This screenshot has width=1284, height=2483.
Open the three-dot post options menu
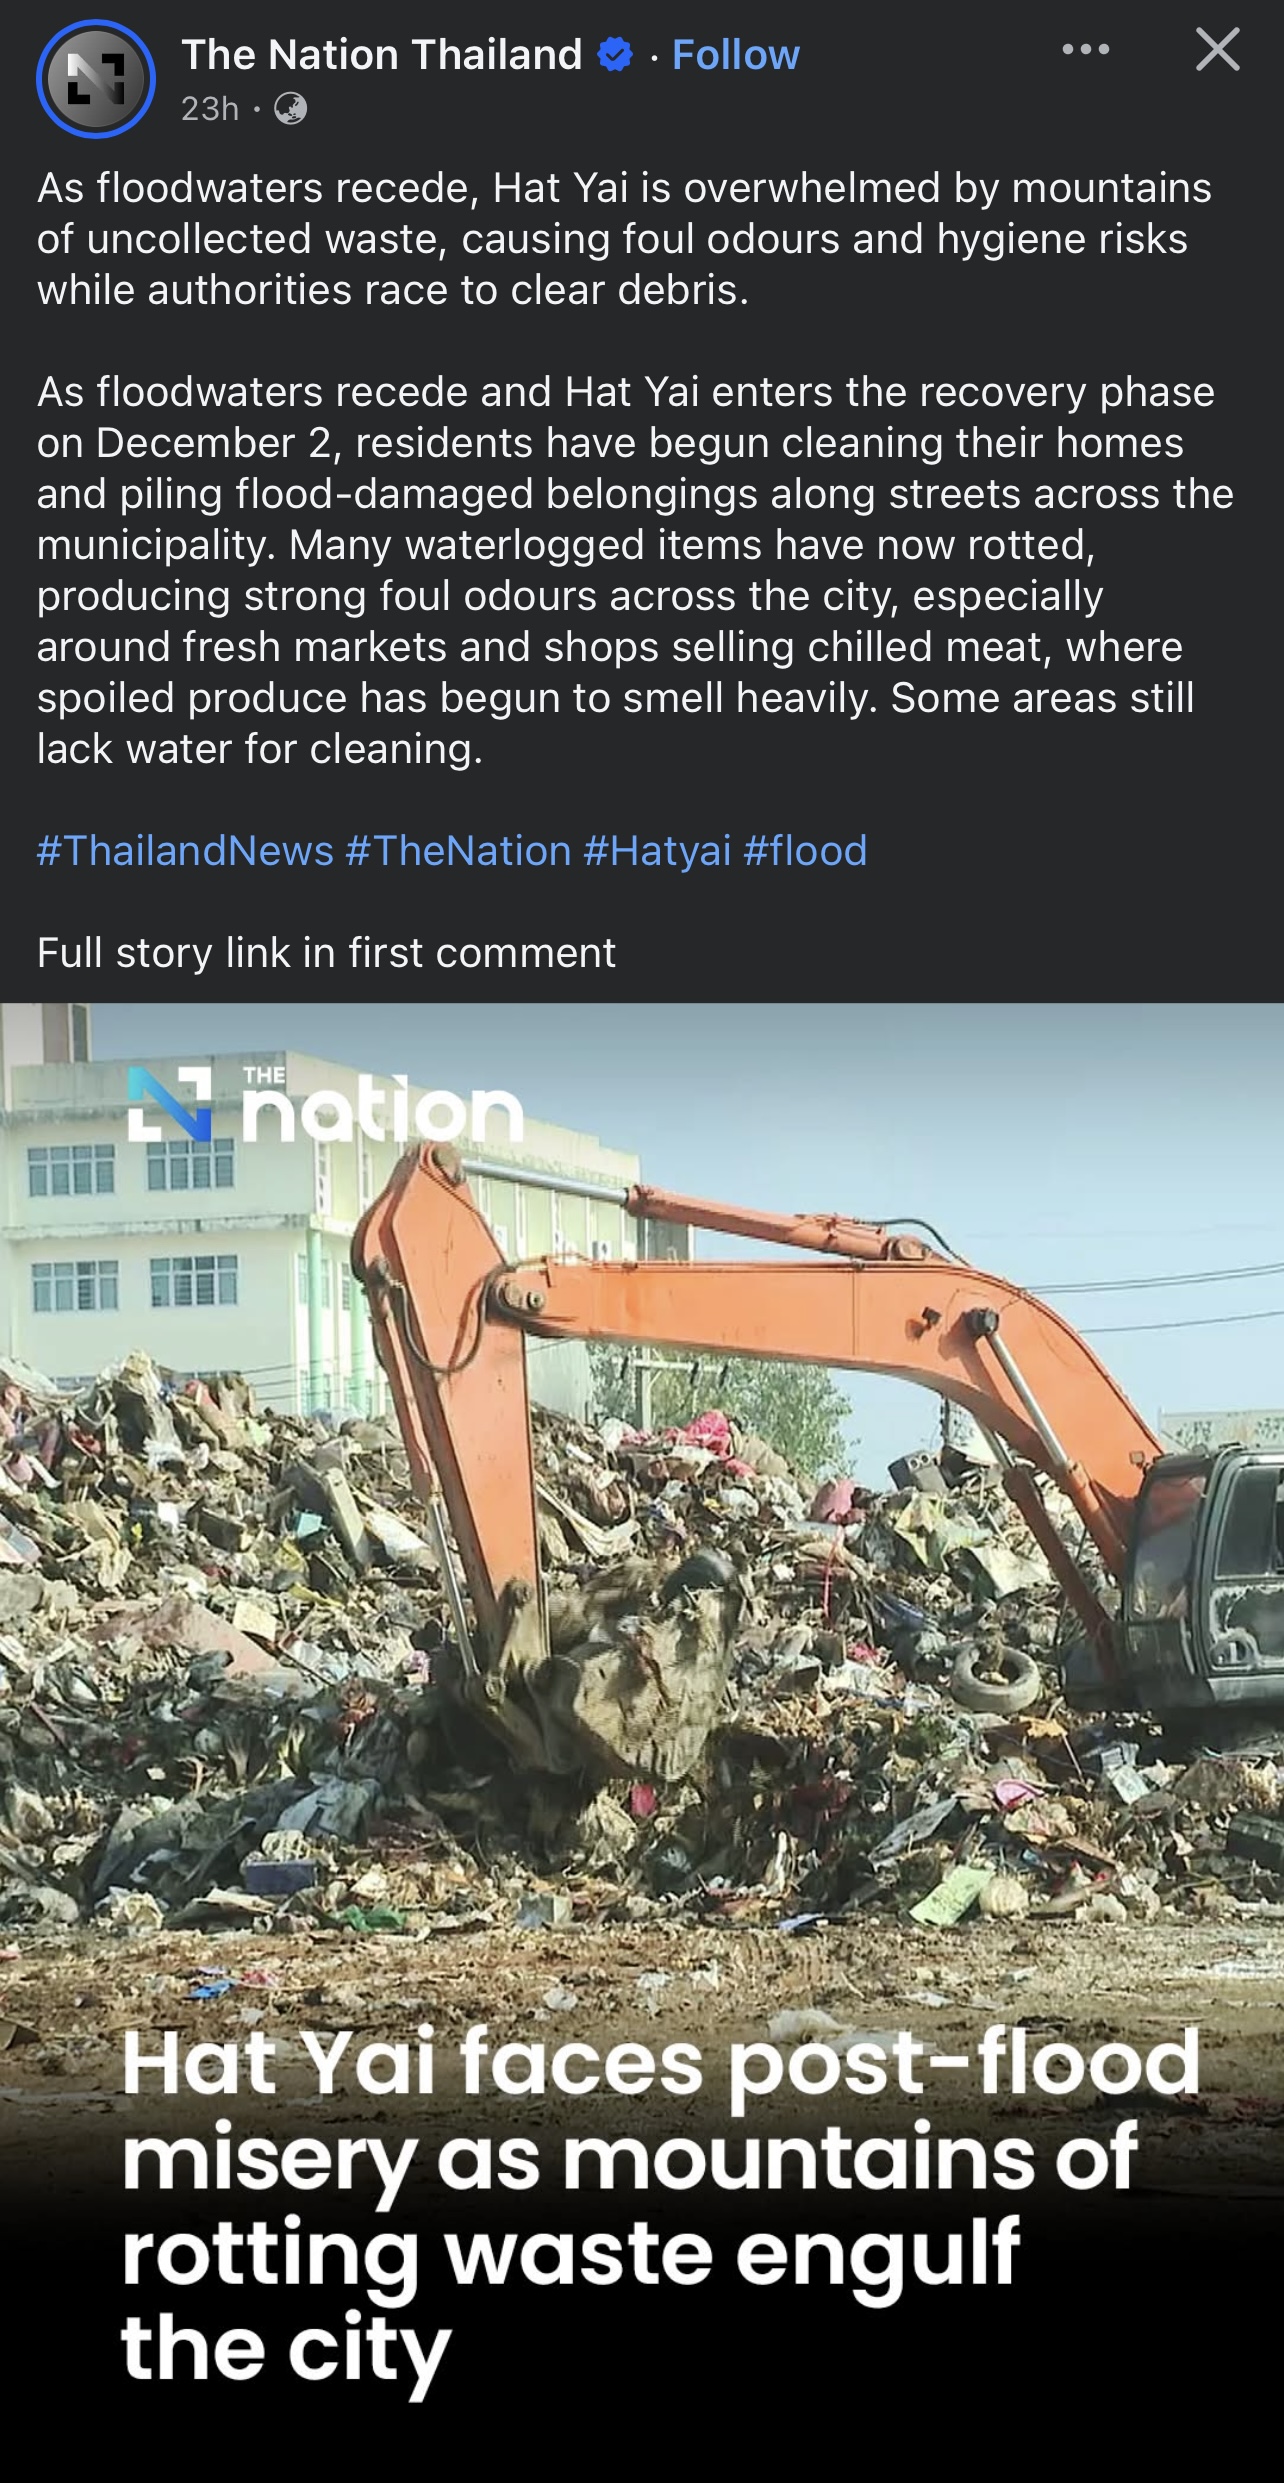[x=1086, y=49]
